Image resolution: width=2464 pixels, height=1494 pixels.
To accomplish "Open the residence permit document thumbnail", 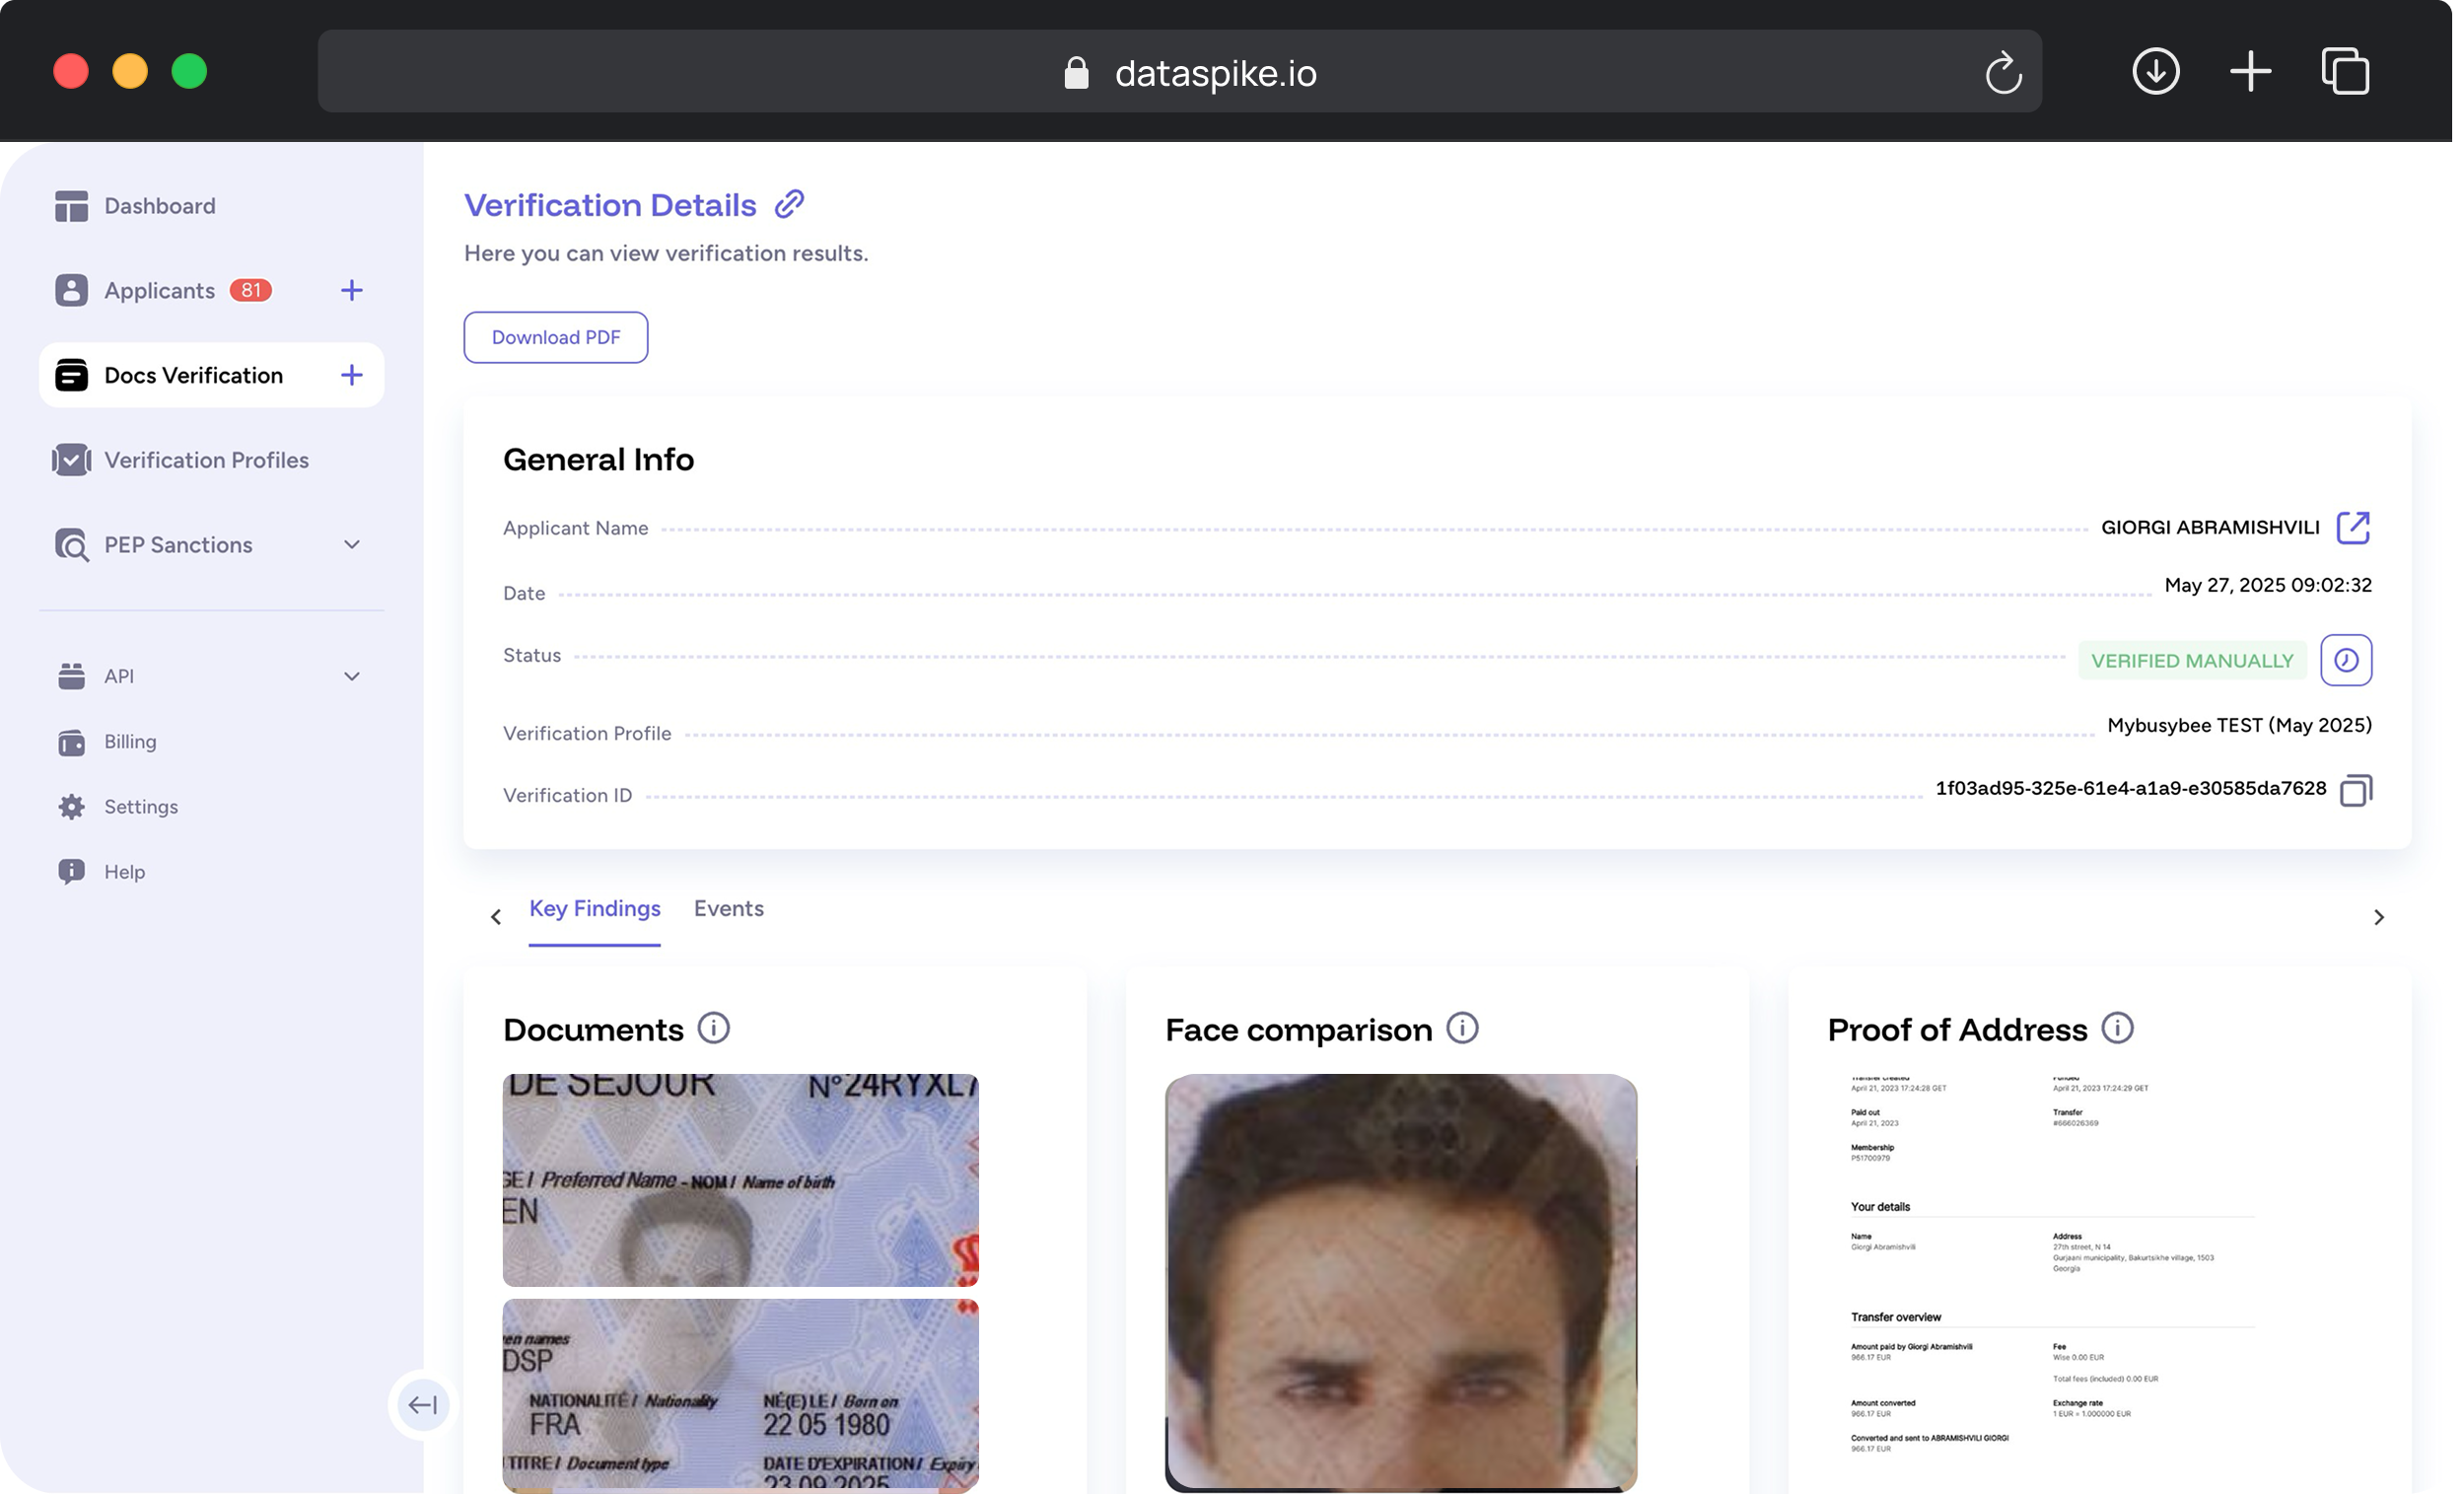I will tap(740, 1180).
